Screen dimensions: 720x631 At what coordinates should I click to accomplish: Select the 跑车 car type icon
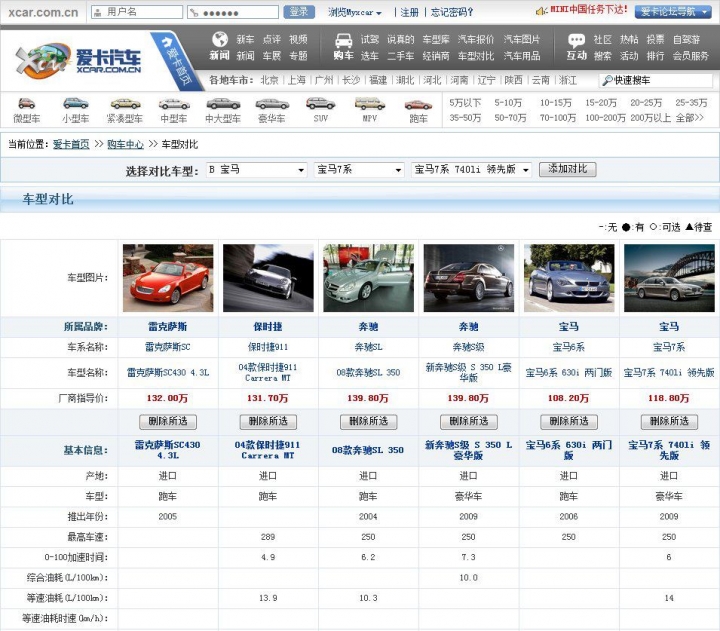[418, 105]
